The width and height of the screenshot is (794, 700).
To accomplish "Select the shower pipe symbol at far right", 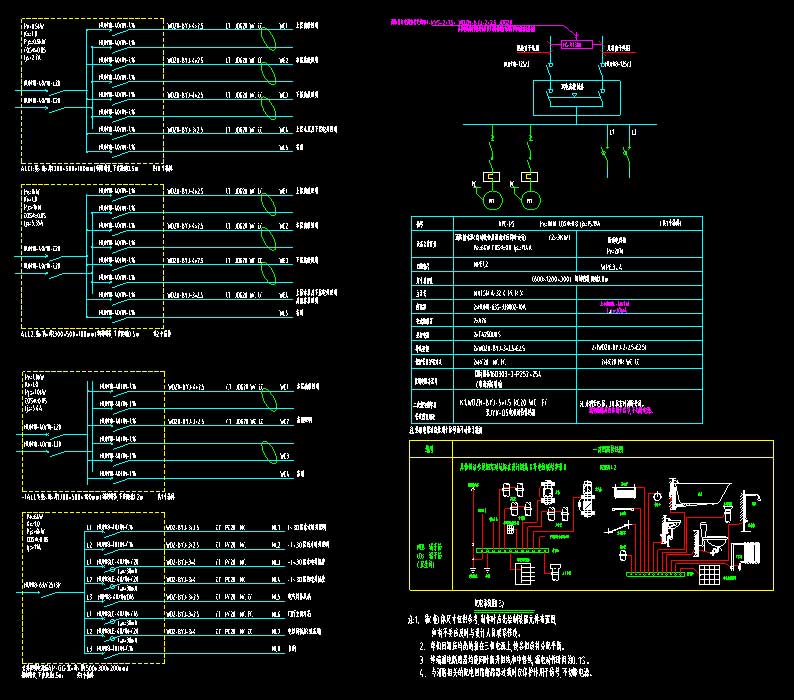I will tap(750, 511).
